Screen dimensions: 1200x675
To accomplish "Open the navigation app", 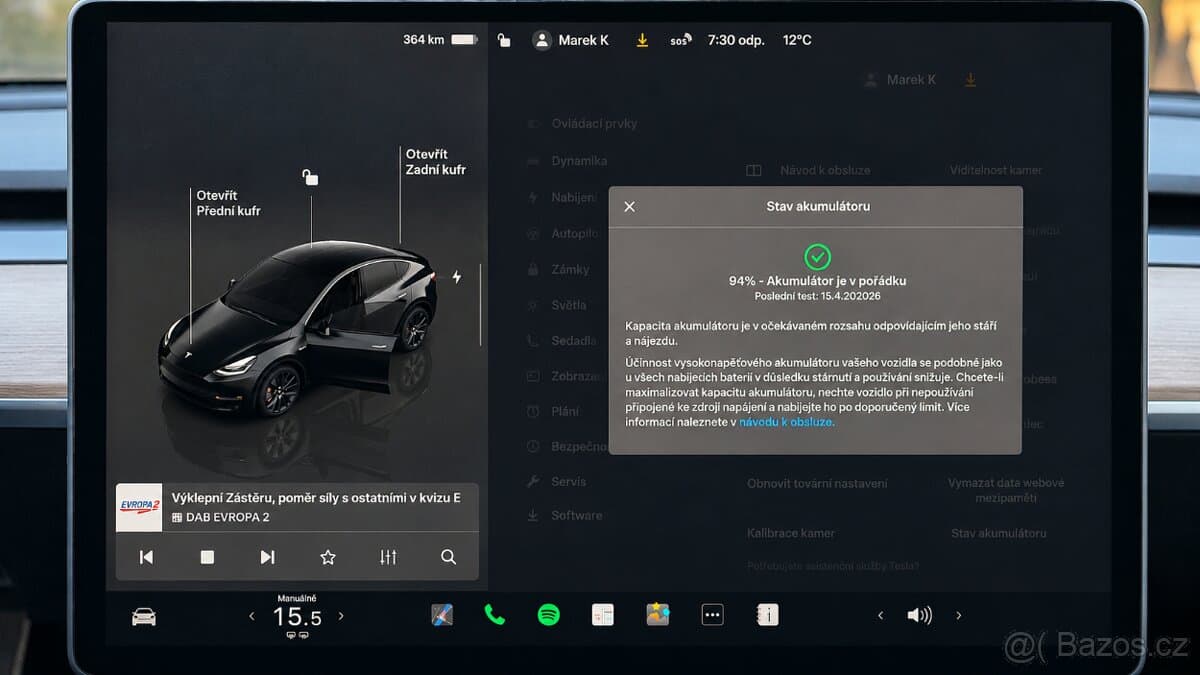I will click(442, 615).
